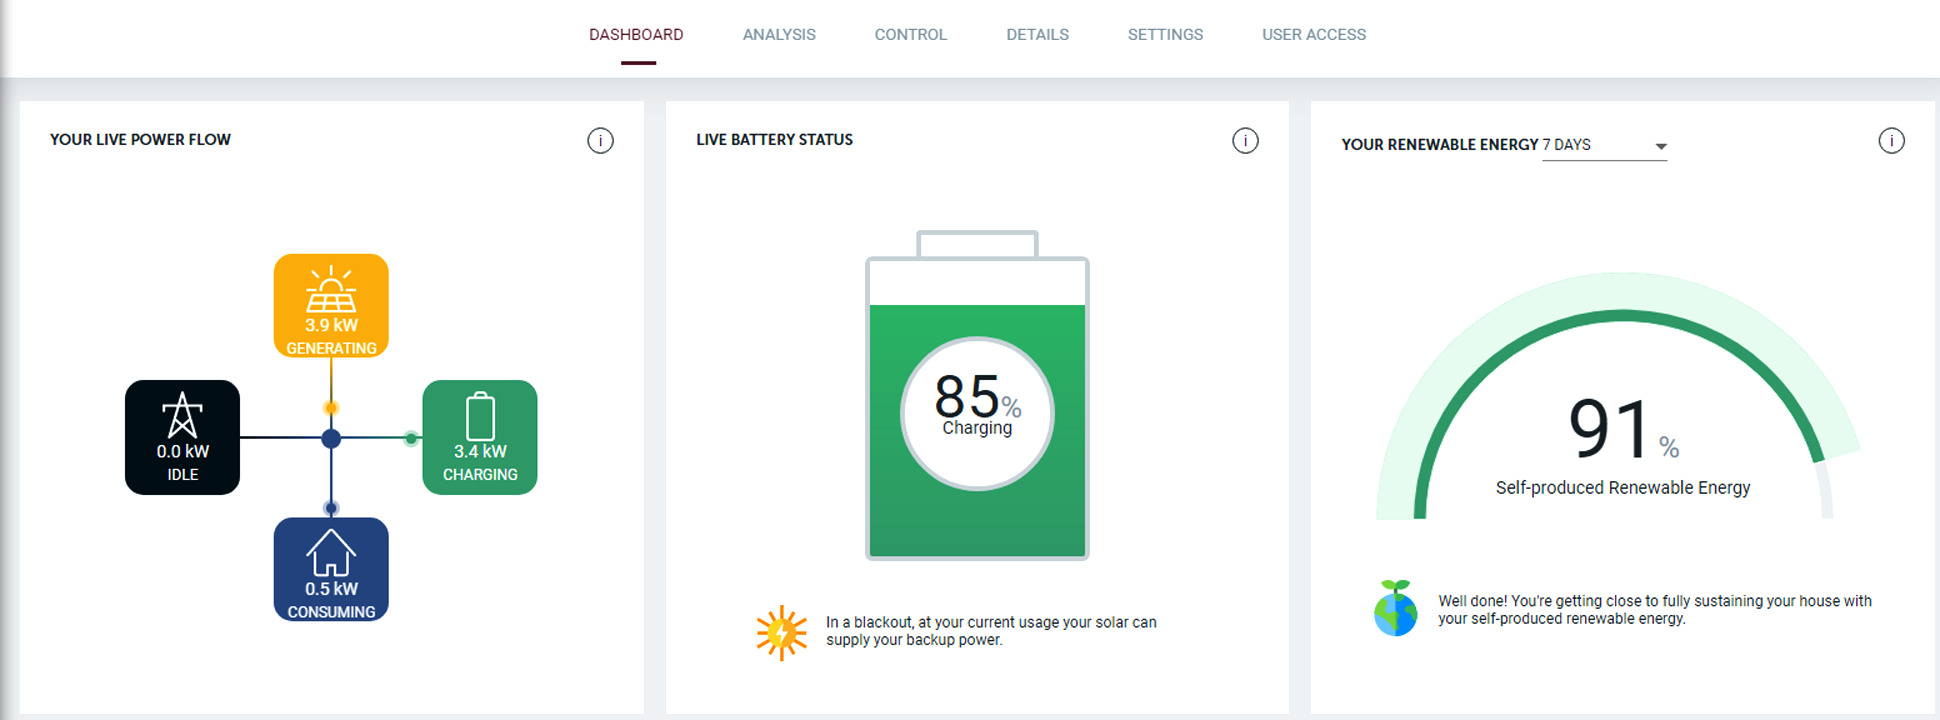
Task: Go to the Details tab
Action: [x=1037, y=35]
